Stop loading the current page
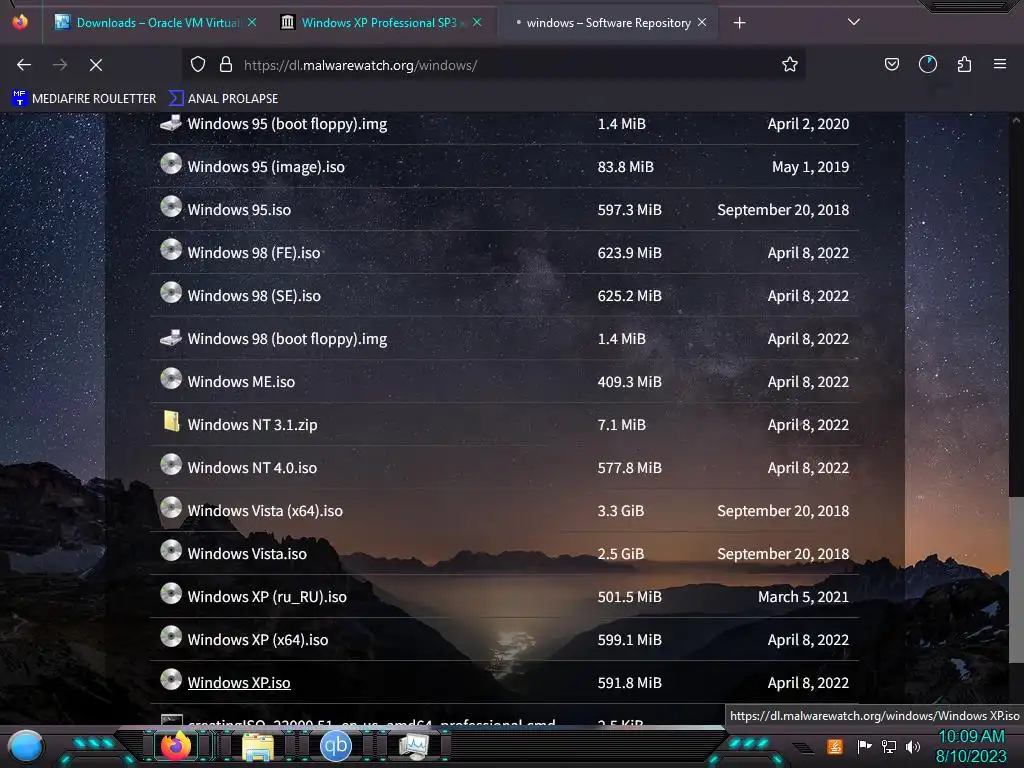This screenshot has height=768, width=1024. tap(96, 65)
